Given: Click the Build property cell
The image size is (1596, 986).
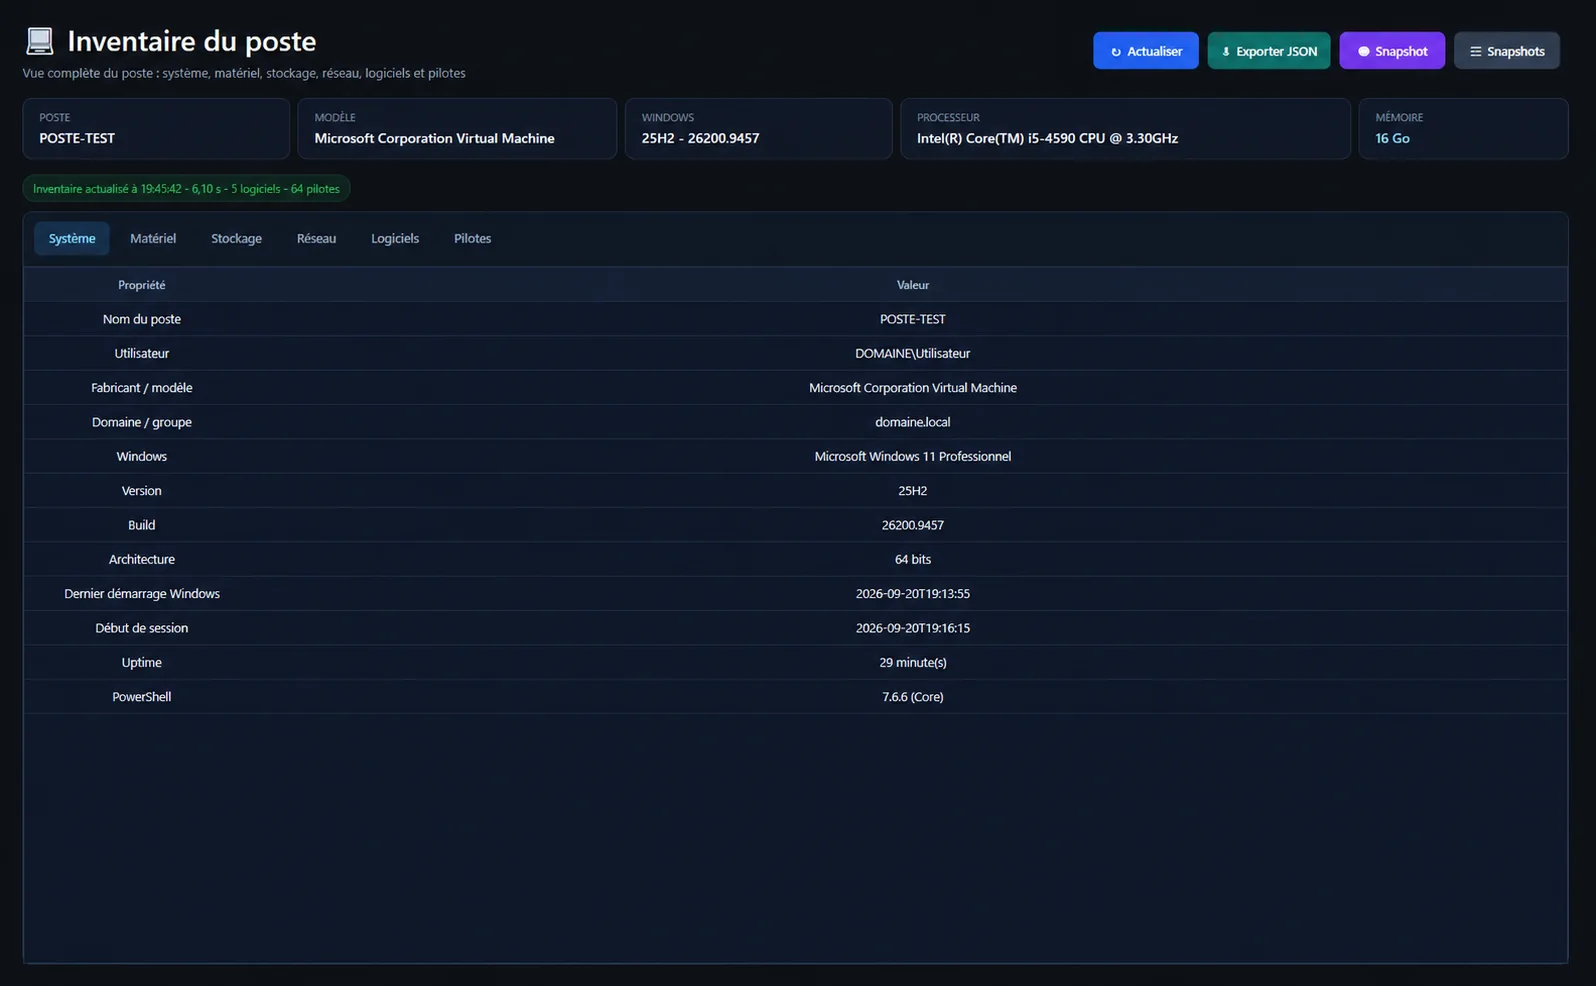Looking at the screenshot, I should click(x=142, y=525).
